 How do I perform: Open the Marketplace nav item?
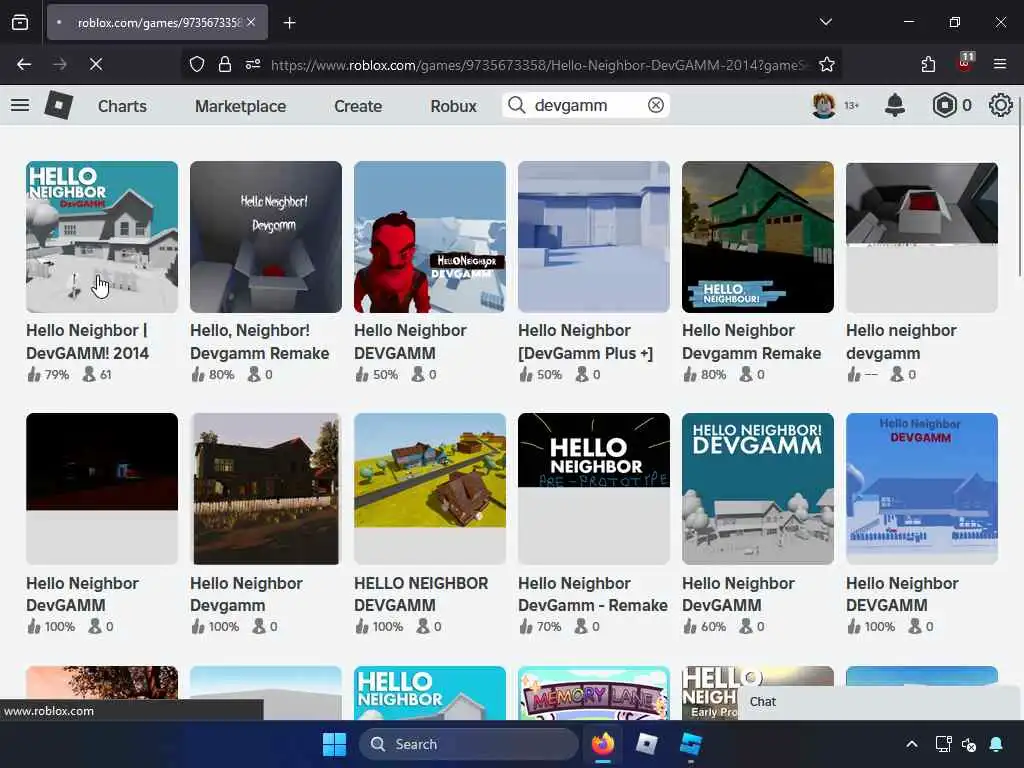point(240,106)
